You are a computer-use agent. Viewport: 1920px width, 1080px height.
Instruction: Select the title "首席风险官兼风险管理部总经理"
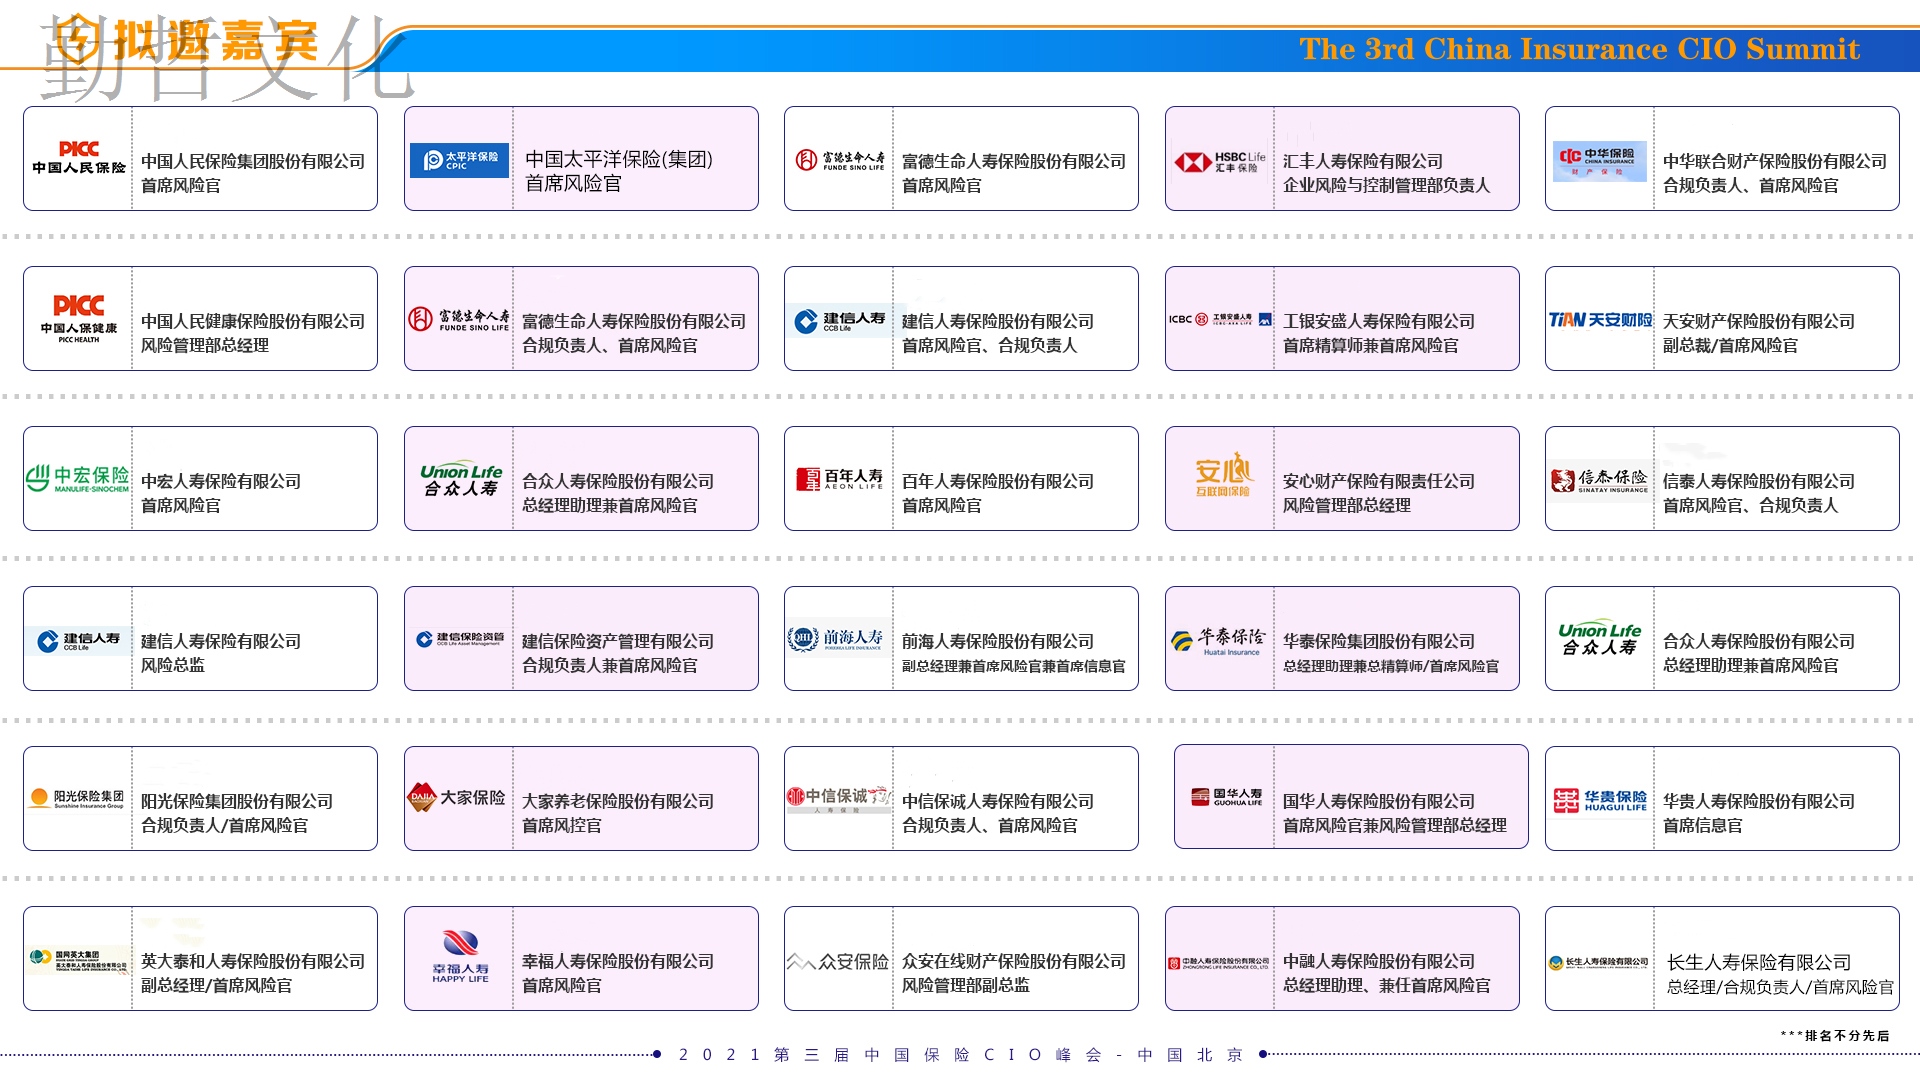point(1395,825)
